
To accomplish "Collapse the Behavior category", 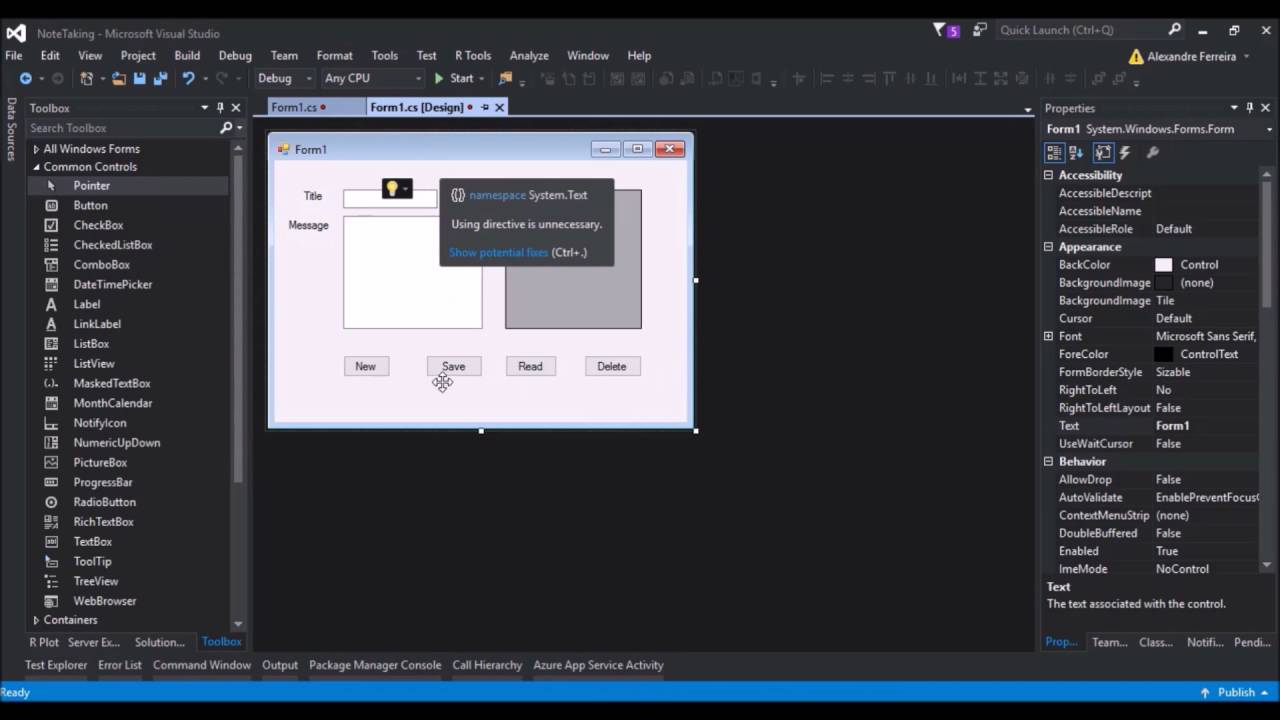I will [x=1048, y=462].
